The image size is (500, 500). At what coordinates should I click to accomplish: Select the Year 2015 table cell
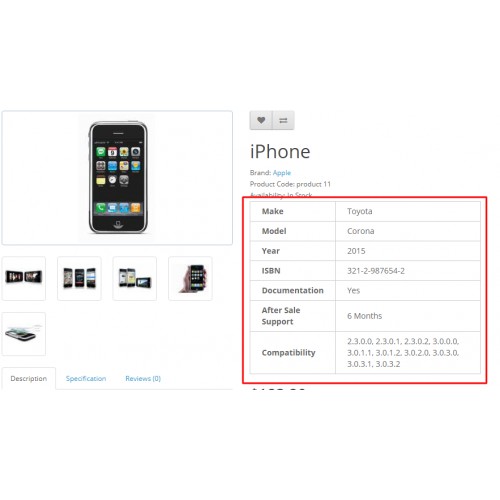[408, 251]
